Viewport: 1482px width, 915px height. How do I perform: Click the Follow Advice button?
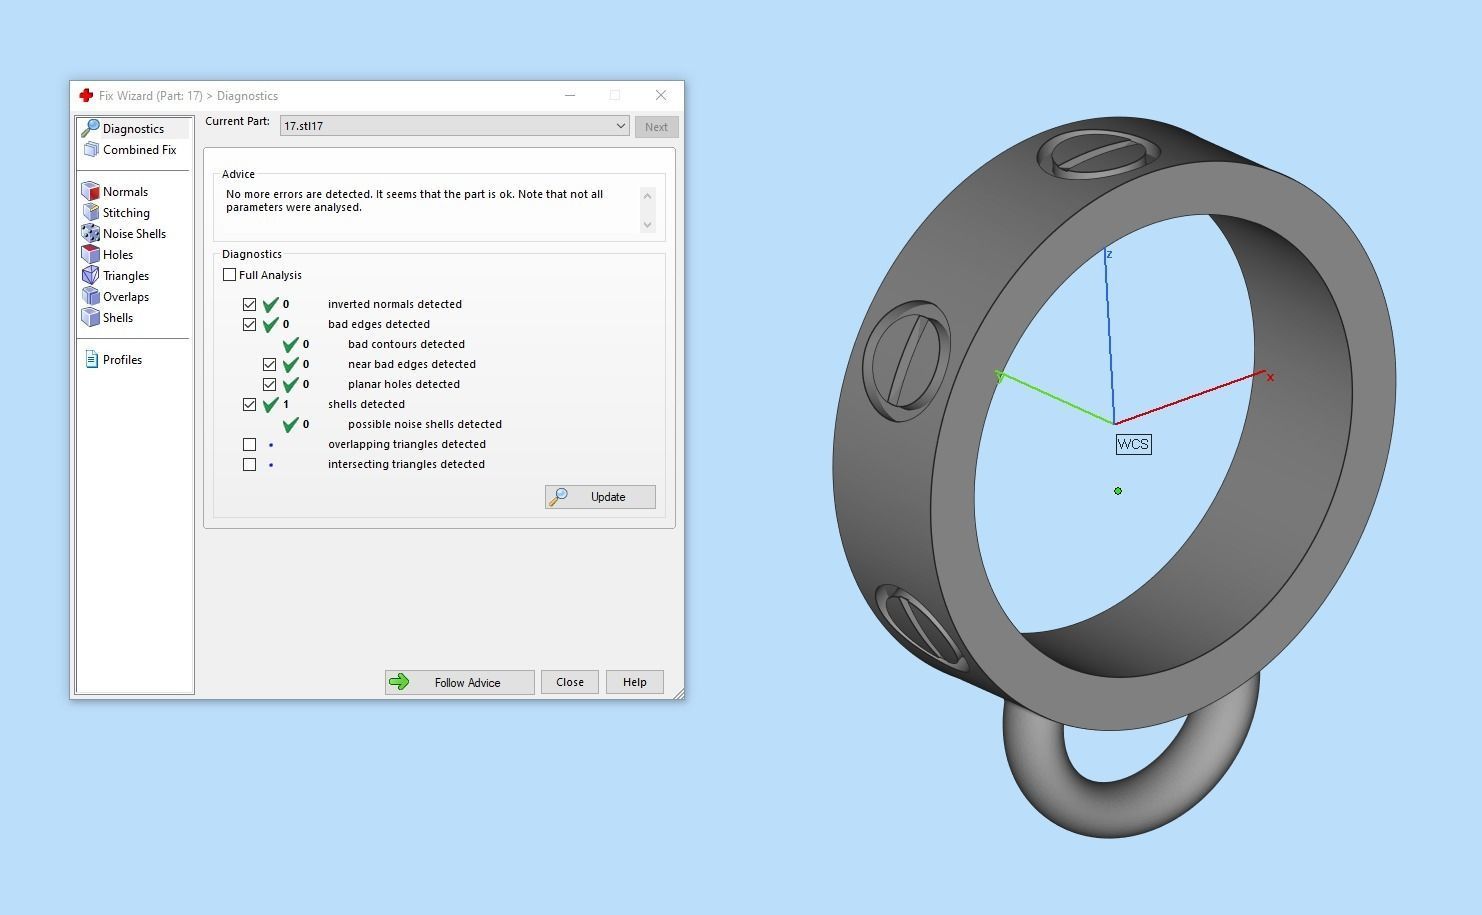coord(460,682)
